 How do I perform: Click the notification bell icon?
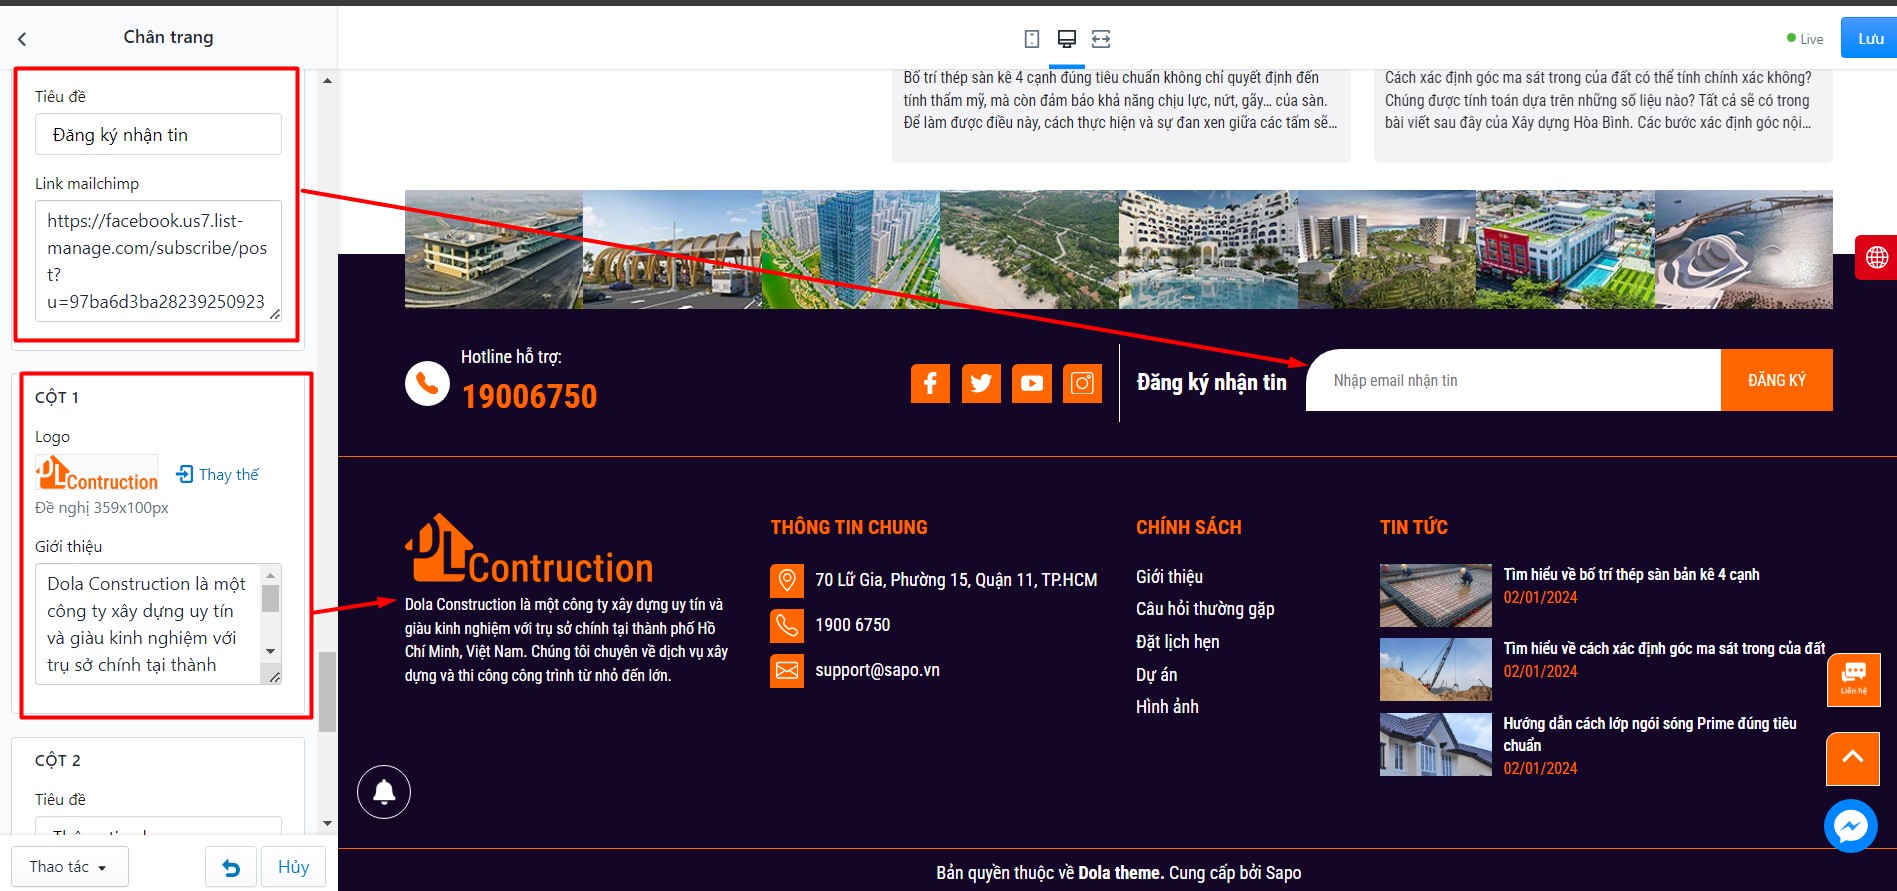384,792
